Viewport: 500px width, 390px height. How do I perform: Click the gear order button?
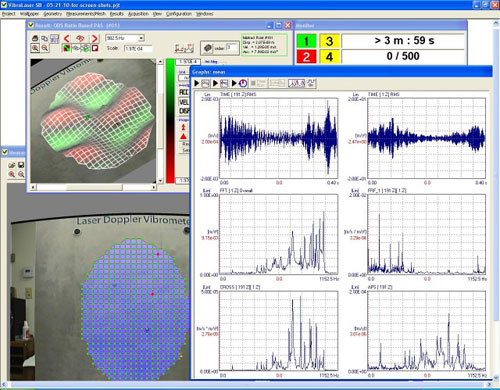click(x=208, y=48)
